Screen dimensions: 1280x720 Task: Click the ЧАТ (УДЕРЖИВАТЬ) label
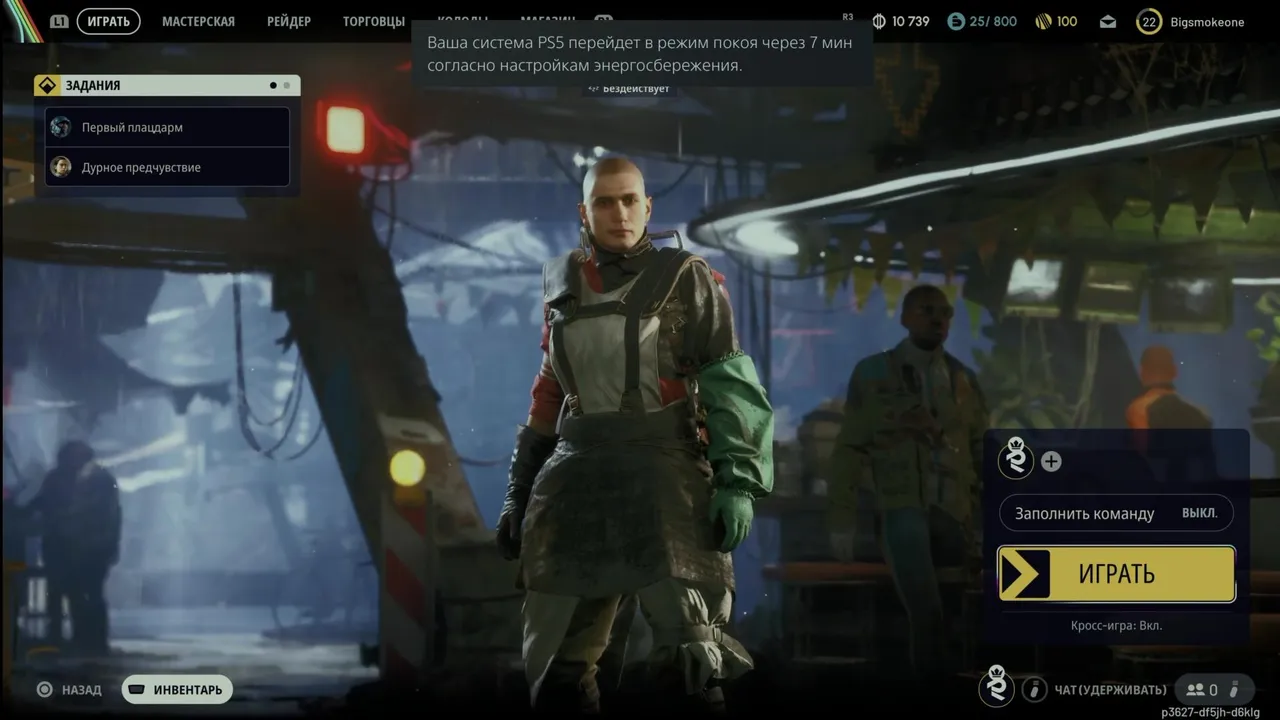click(x=1110, y=689)
